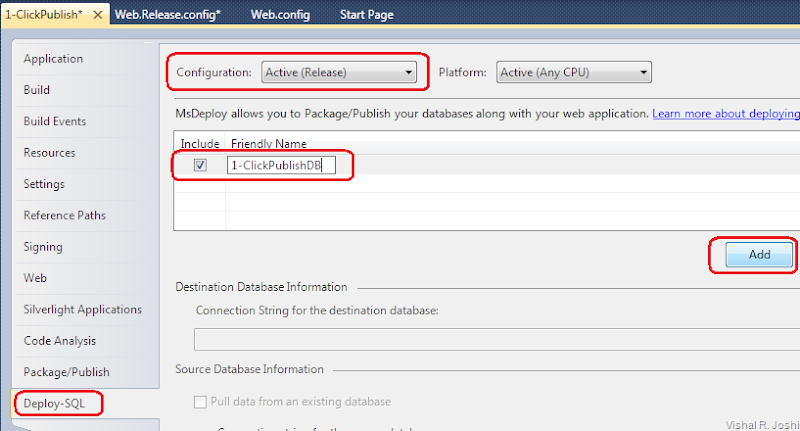Open the Web.config tab
The width and height of the screenshot is (800, 431).
pyautogui.click(x=280, y=15)
